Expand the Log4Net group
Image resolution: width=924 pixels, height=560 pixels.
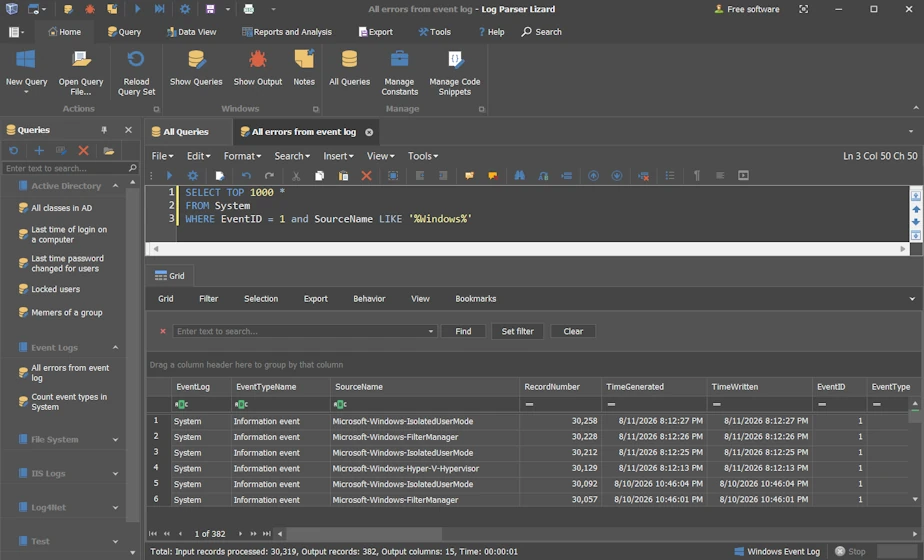116,508
